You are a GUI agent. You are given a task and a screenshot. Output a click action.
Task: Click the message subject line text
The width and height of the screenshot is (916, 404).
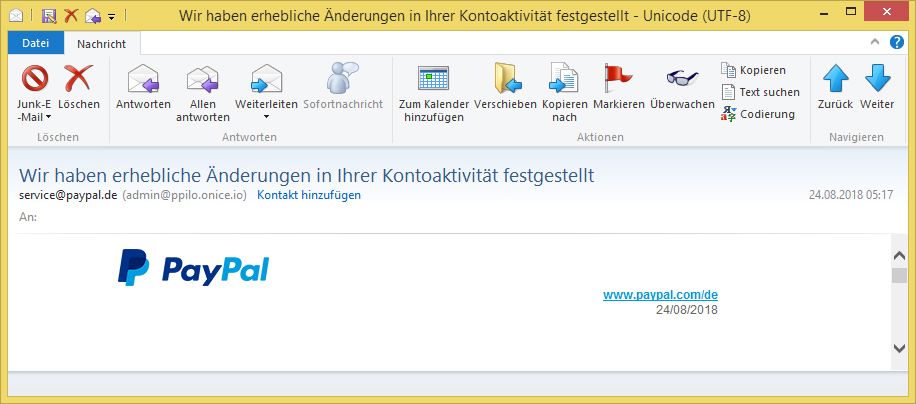coord(307,175)
